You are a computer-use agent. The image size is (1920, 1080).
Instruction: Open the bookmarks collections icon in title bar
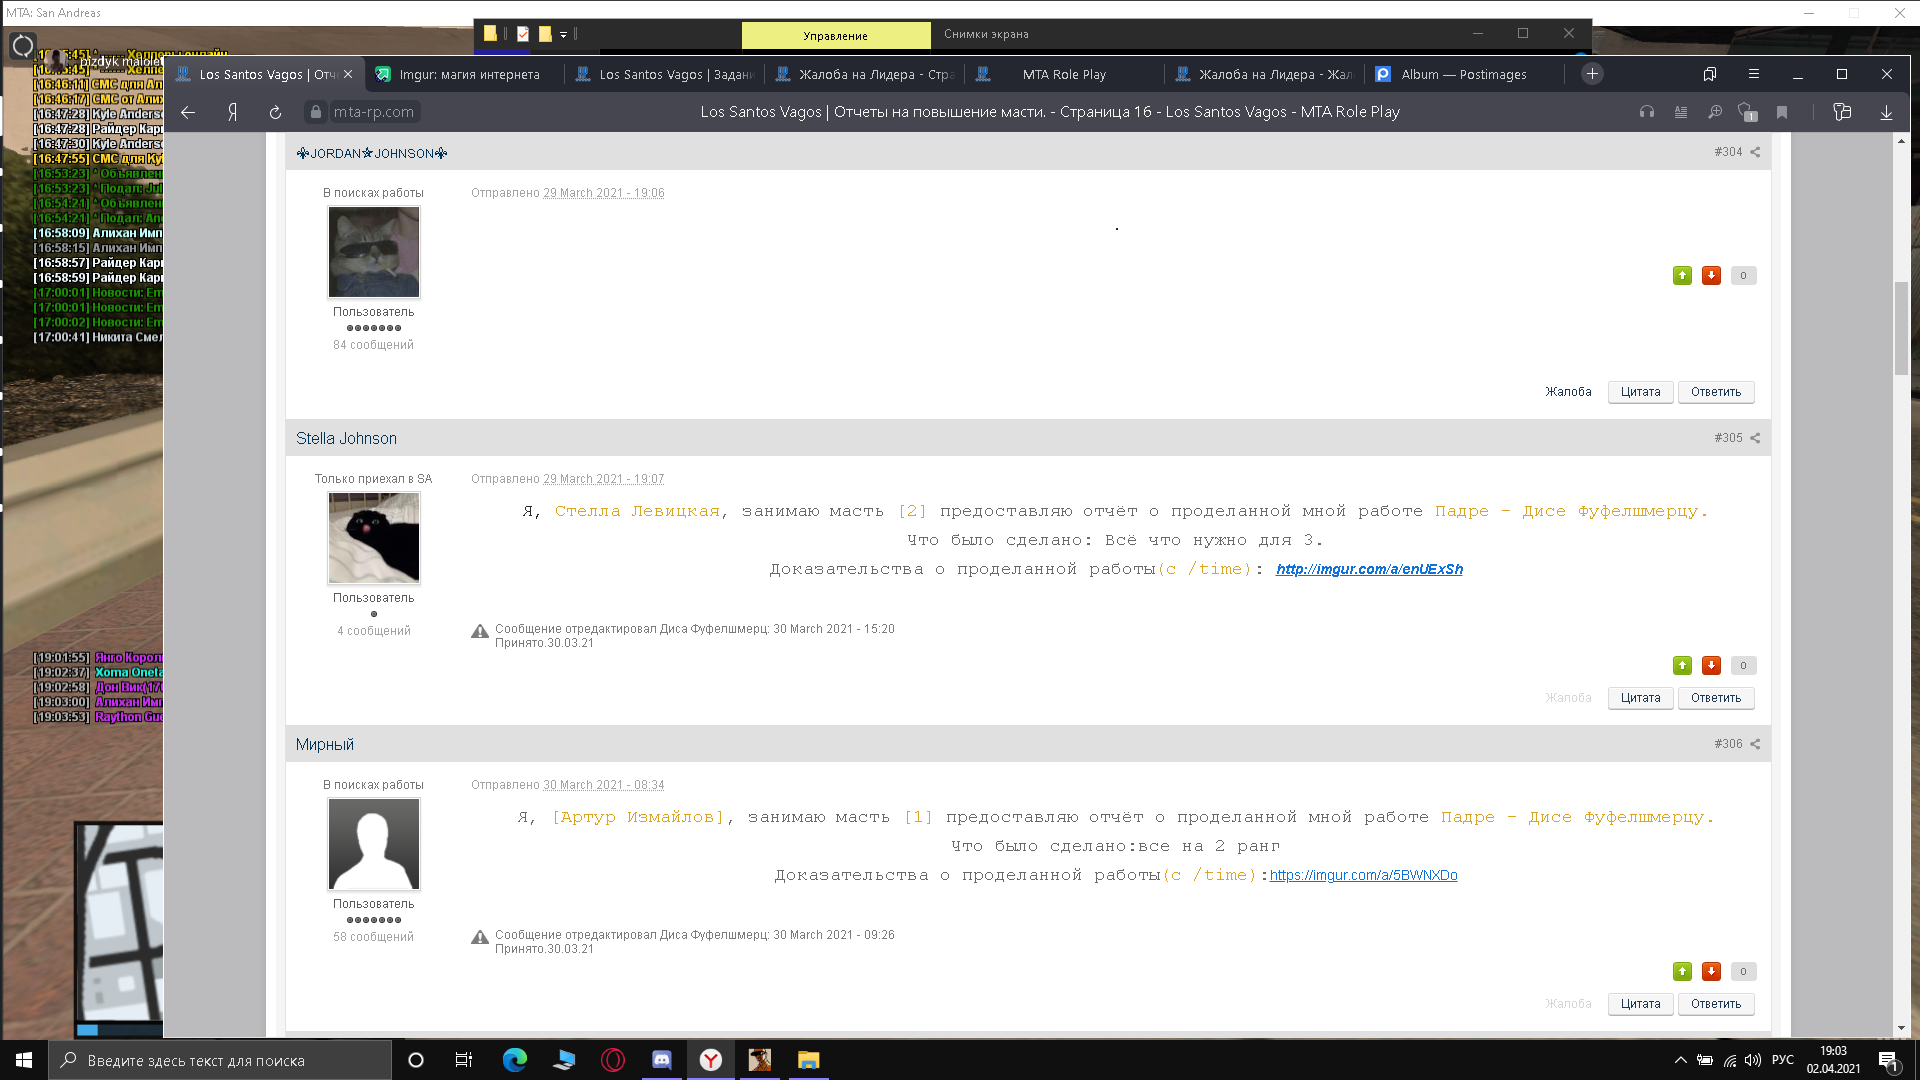pos(1710,74)
